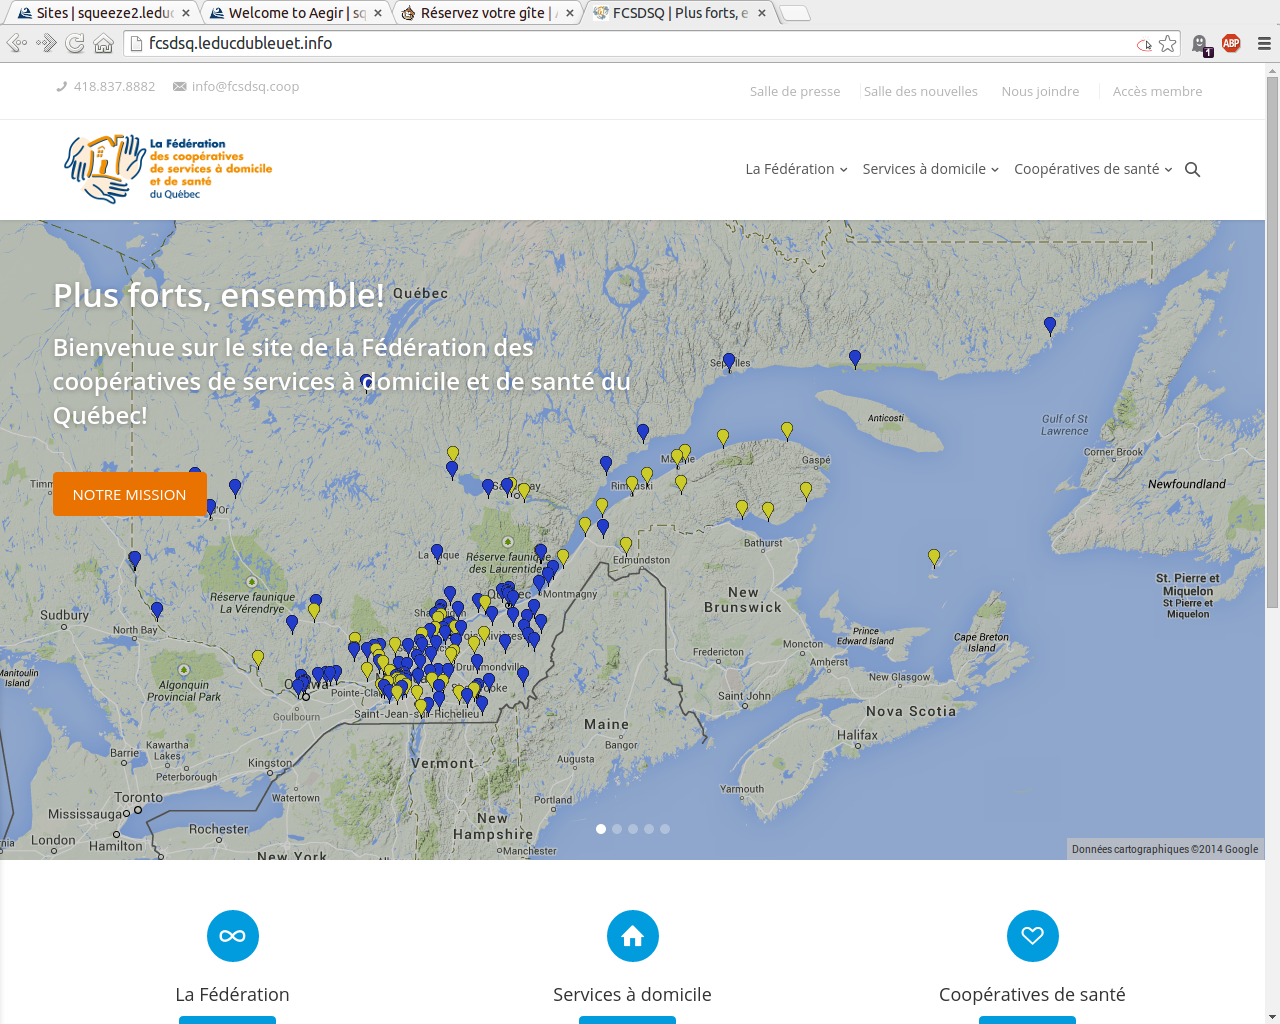
Task: Select the last slider pagination dot
Action: 665,829
